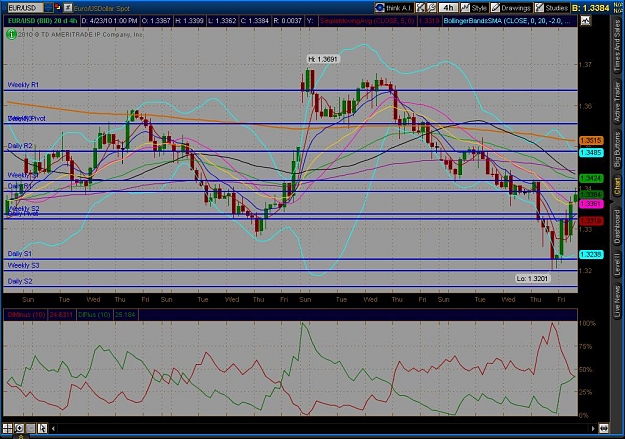Screen dimensions: 625x439
Task: Select the Level II side tab
Action: pos(617,264)
